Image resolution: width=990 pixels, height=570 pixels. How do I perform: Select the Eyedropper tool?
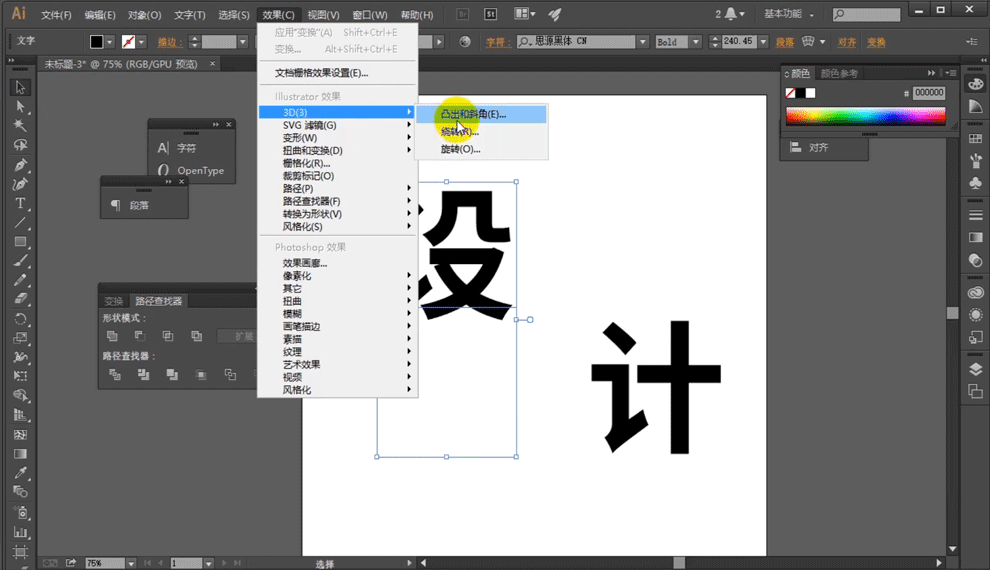20,472
